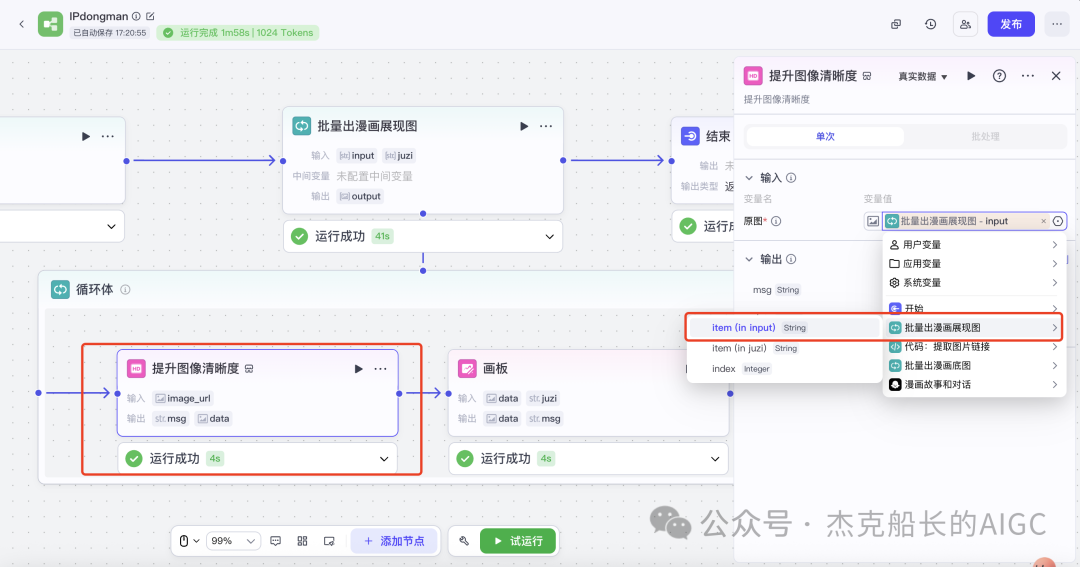Screen dimensions: 1080x567
Task: Run the 批量出漫画展现图 node play icon
Action: [524, 126]
